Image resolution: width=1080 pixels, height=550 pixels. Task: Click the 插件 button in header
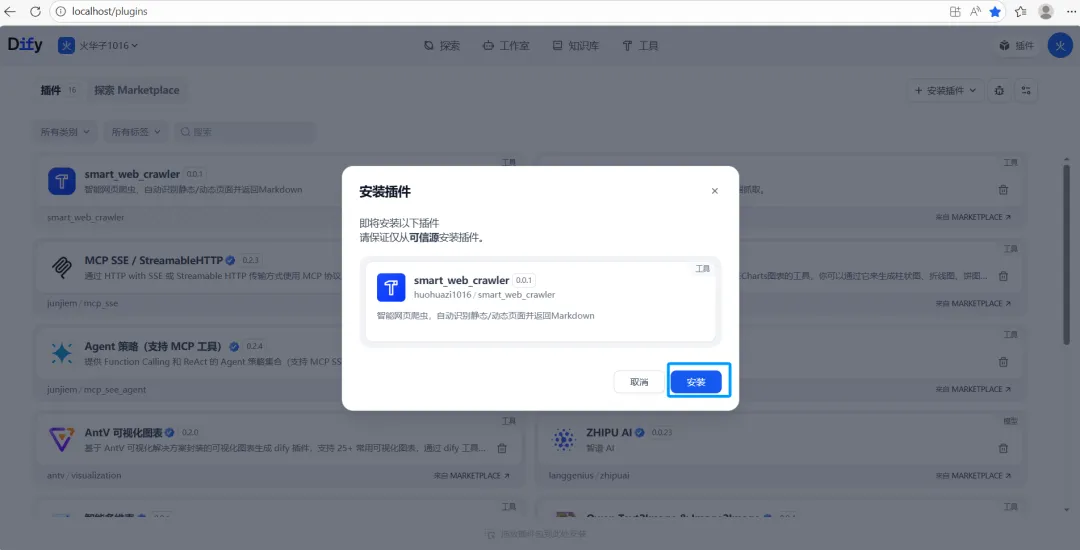pos(1017,46)
